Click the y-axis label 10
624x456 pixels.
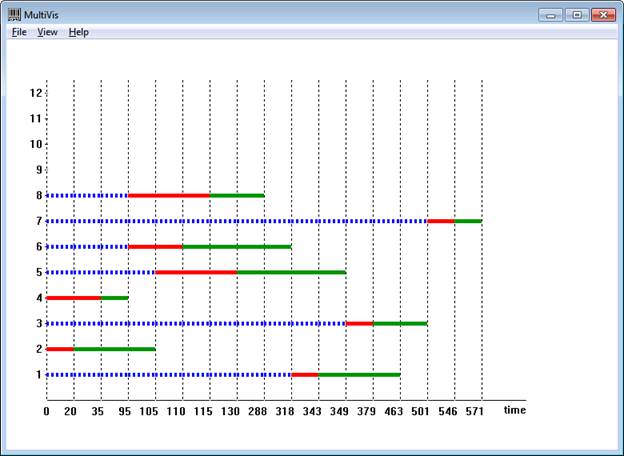point(36,144)
